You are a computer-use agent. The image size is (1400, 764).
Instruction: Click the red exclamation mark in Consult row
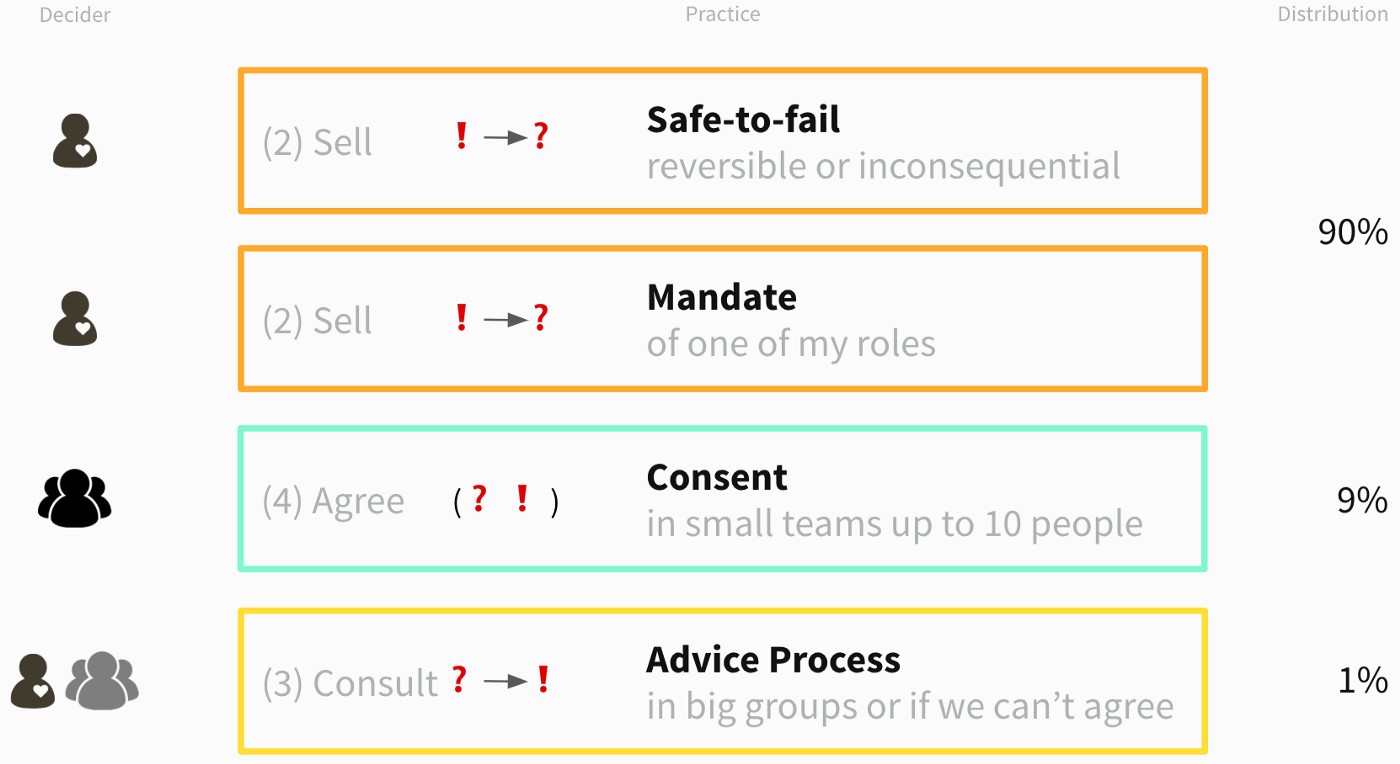tap(543, 680)
